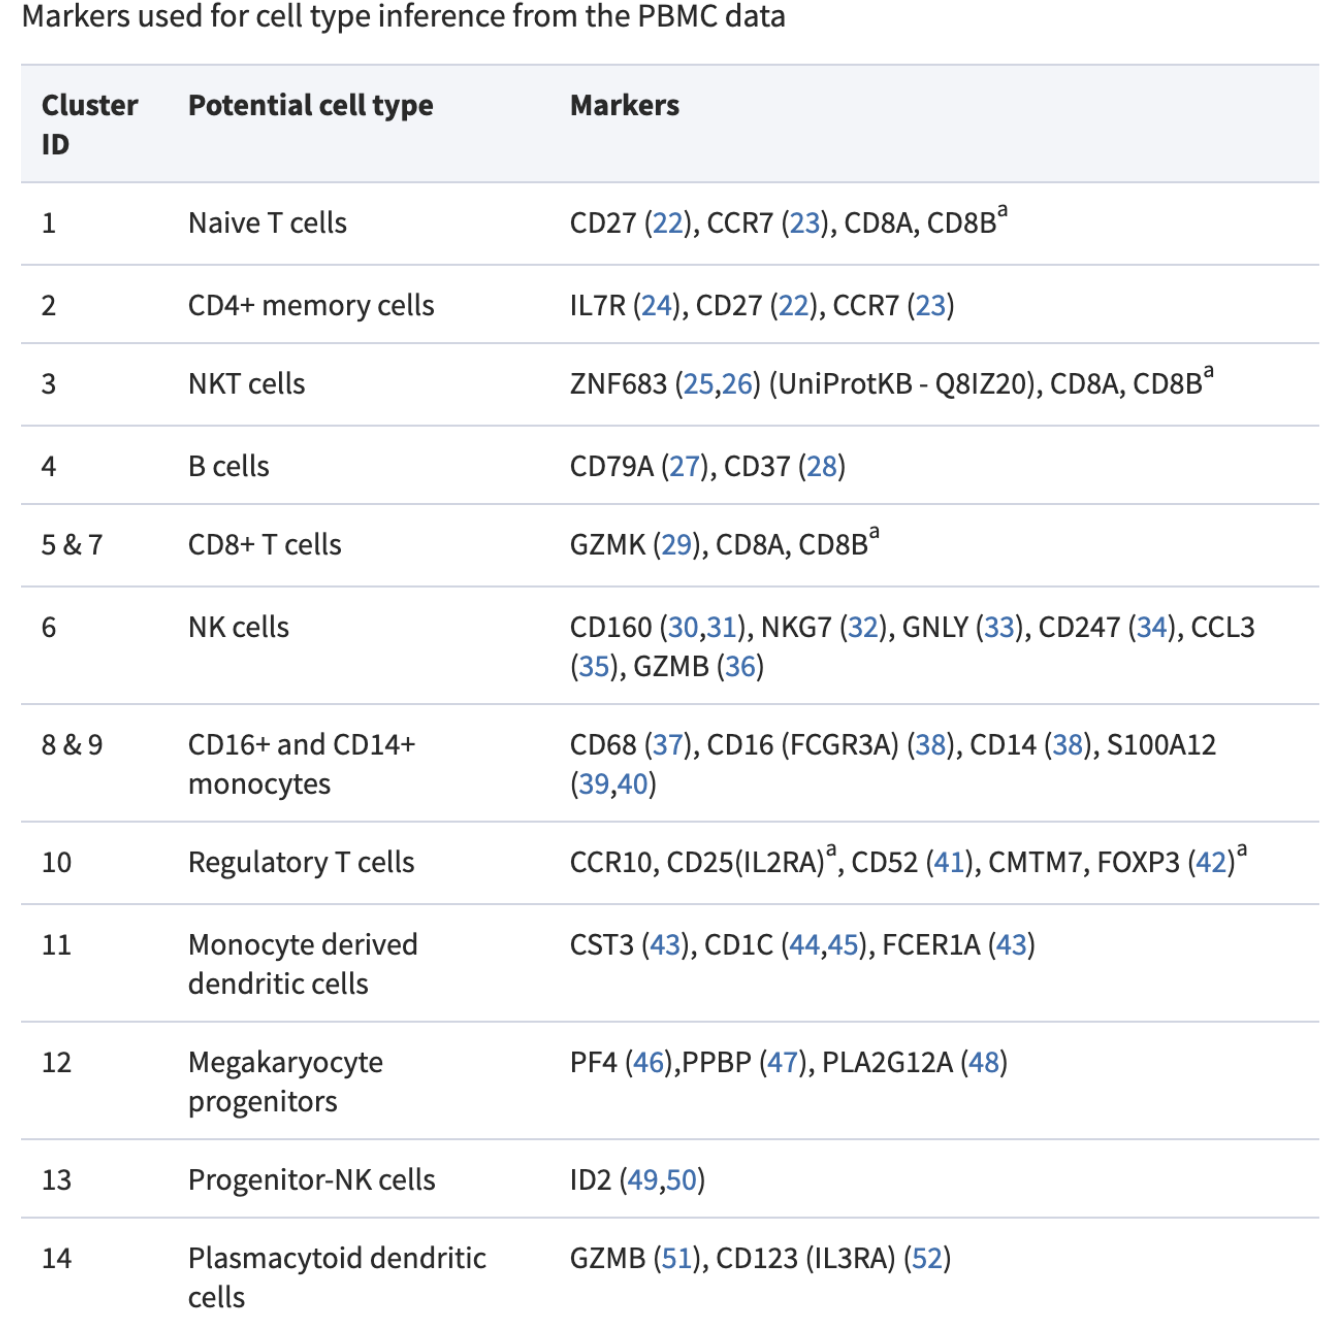This screenshot has height=1328, width=1326.
Task: Open reference 27 after CD79A
Action: pos(685,467)
